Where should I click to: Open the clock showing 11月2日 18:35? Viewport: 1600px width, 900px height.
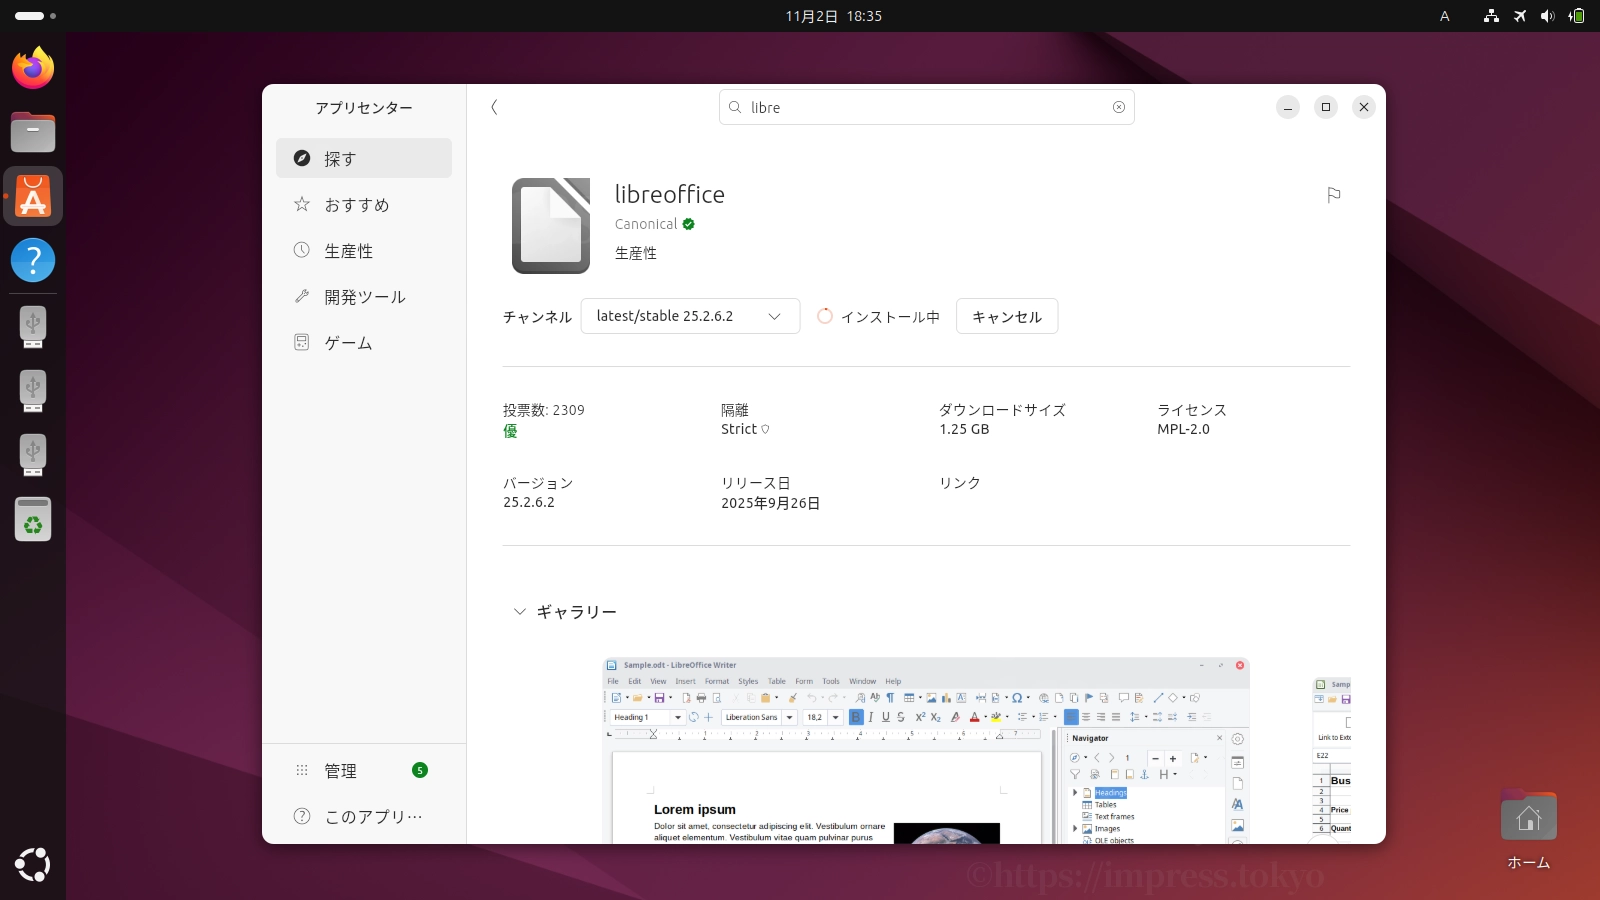click(x=833, y=16)
